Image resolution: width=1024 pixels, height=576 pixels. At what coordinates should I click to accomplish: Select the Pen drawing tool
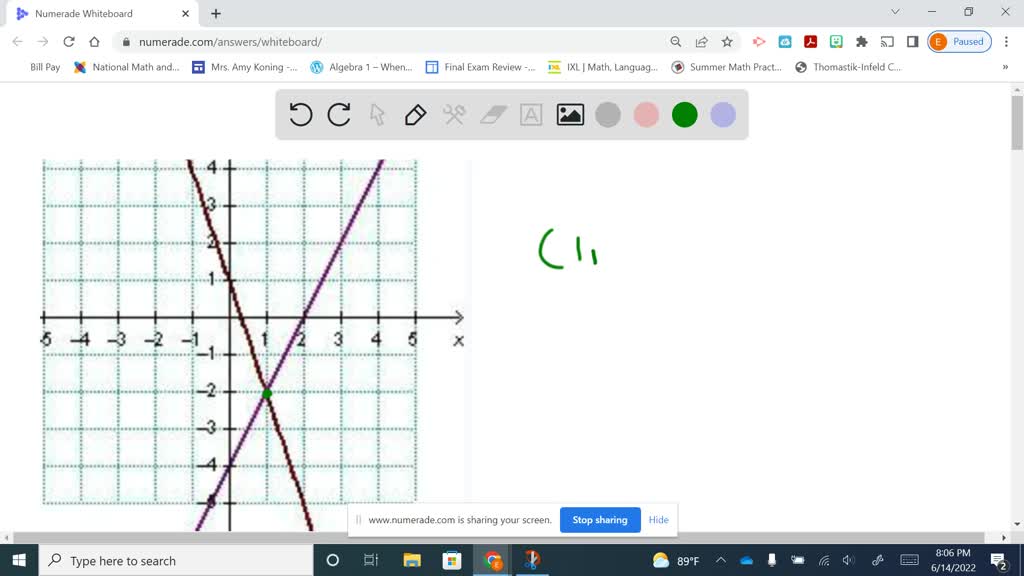[415, 114]
